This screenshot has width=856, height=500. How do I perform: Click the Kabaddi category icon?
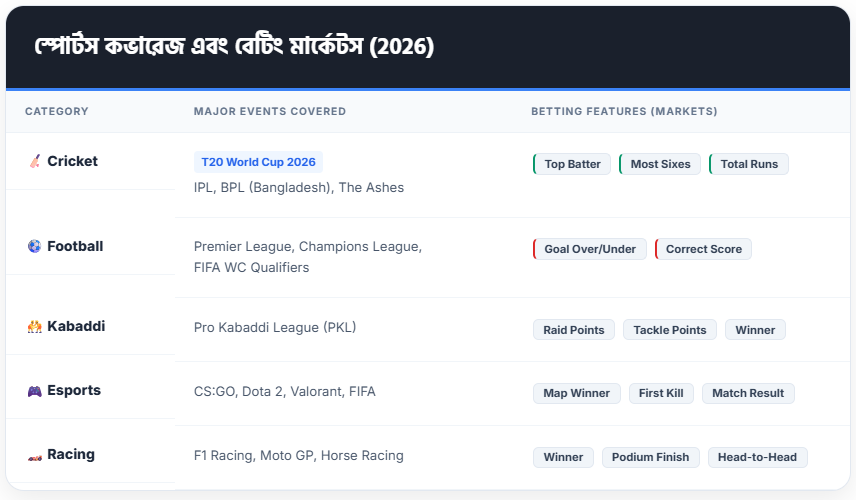pyautogui.click(x=34, y=327)
